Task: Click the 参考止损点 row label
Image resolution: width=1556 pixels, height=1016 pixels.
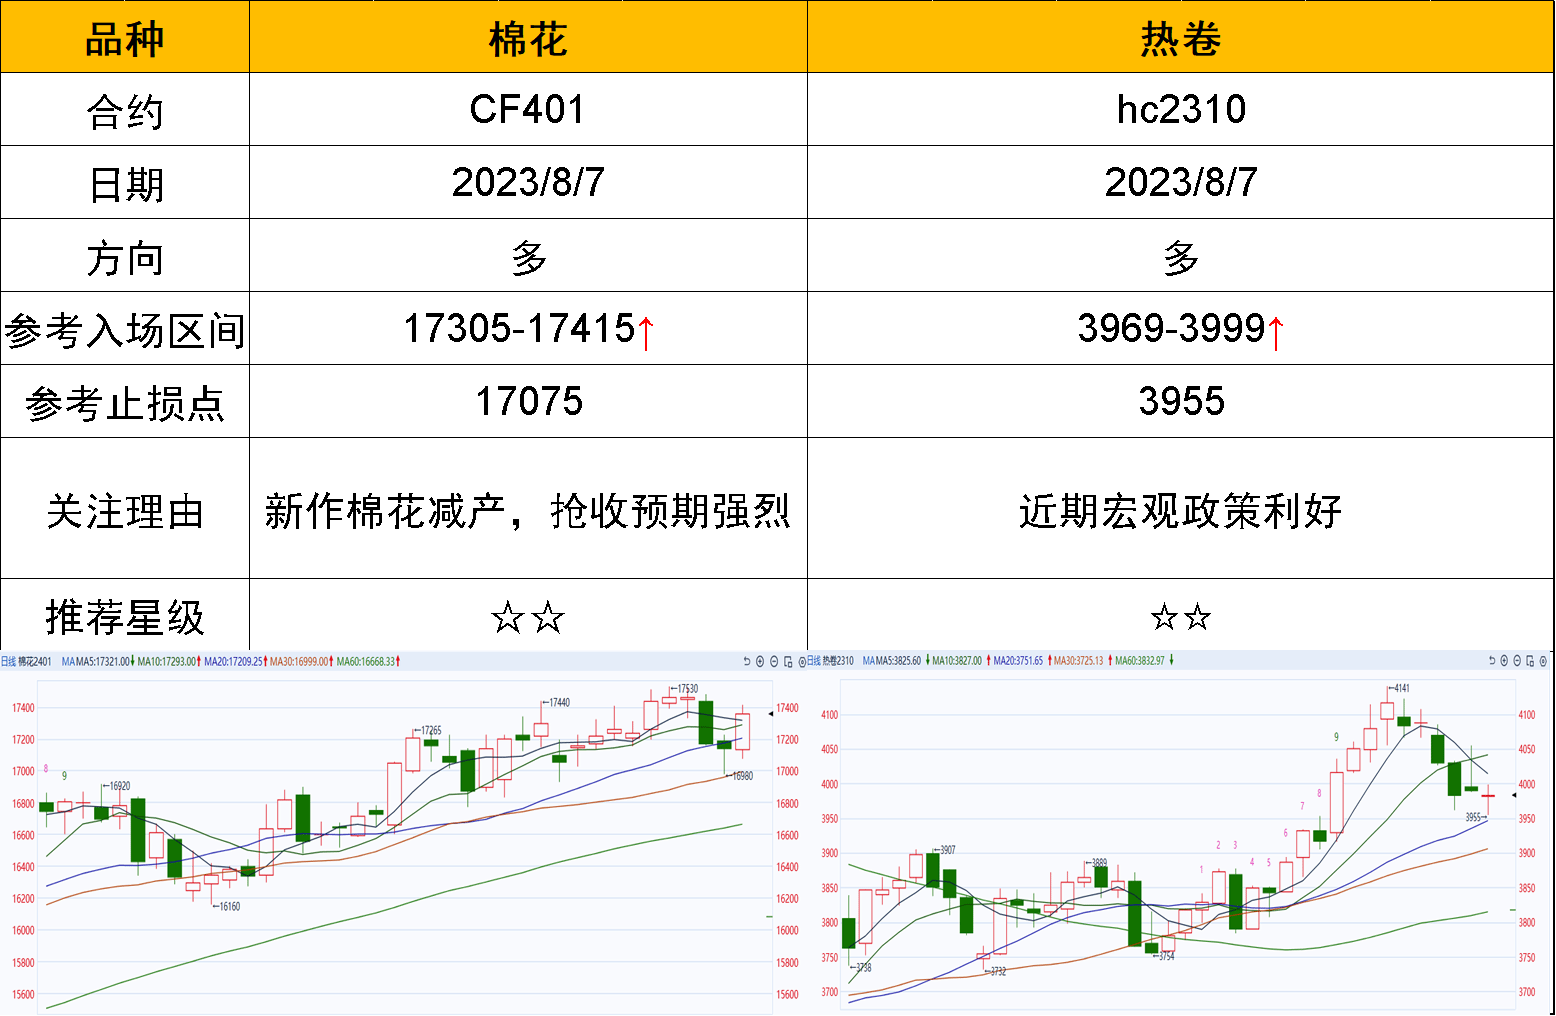Action: tap(125, 403)
